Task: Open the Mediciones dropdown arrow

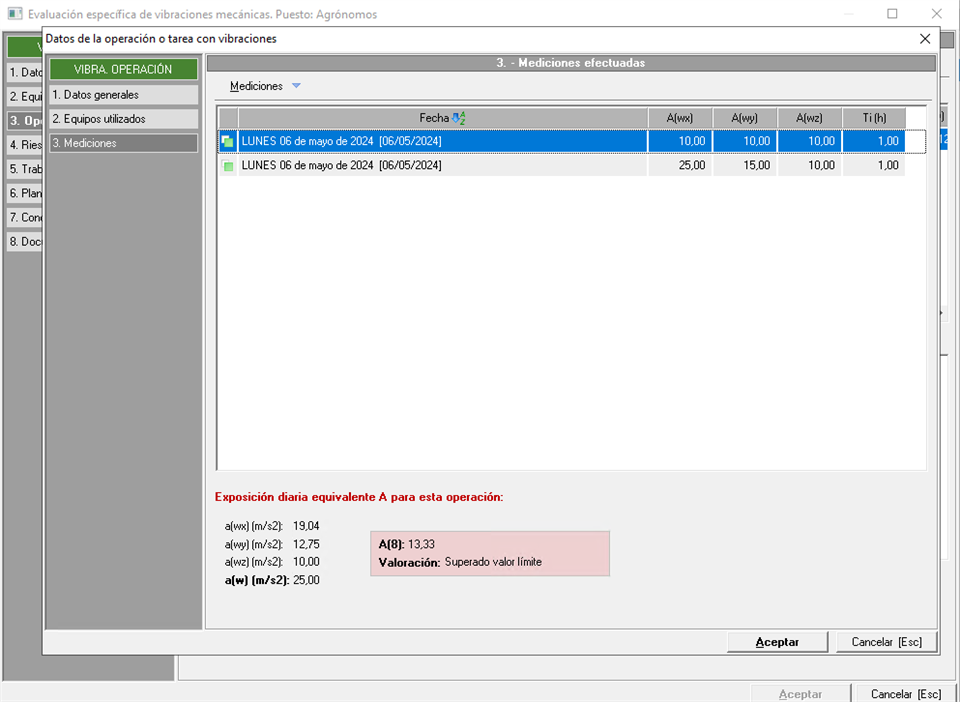Action: 296,86
